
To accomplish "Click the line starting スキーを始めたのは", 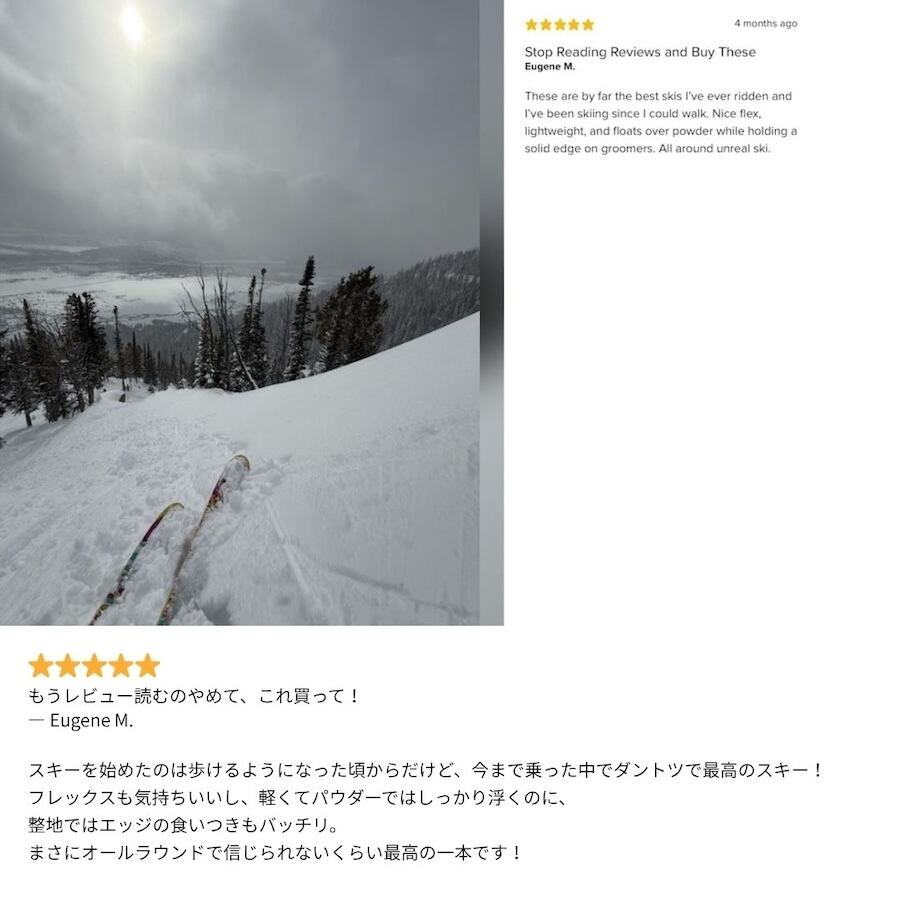I will (x=426, y=770).
